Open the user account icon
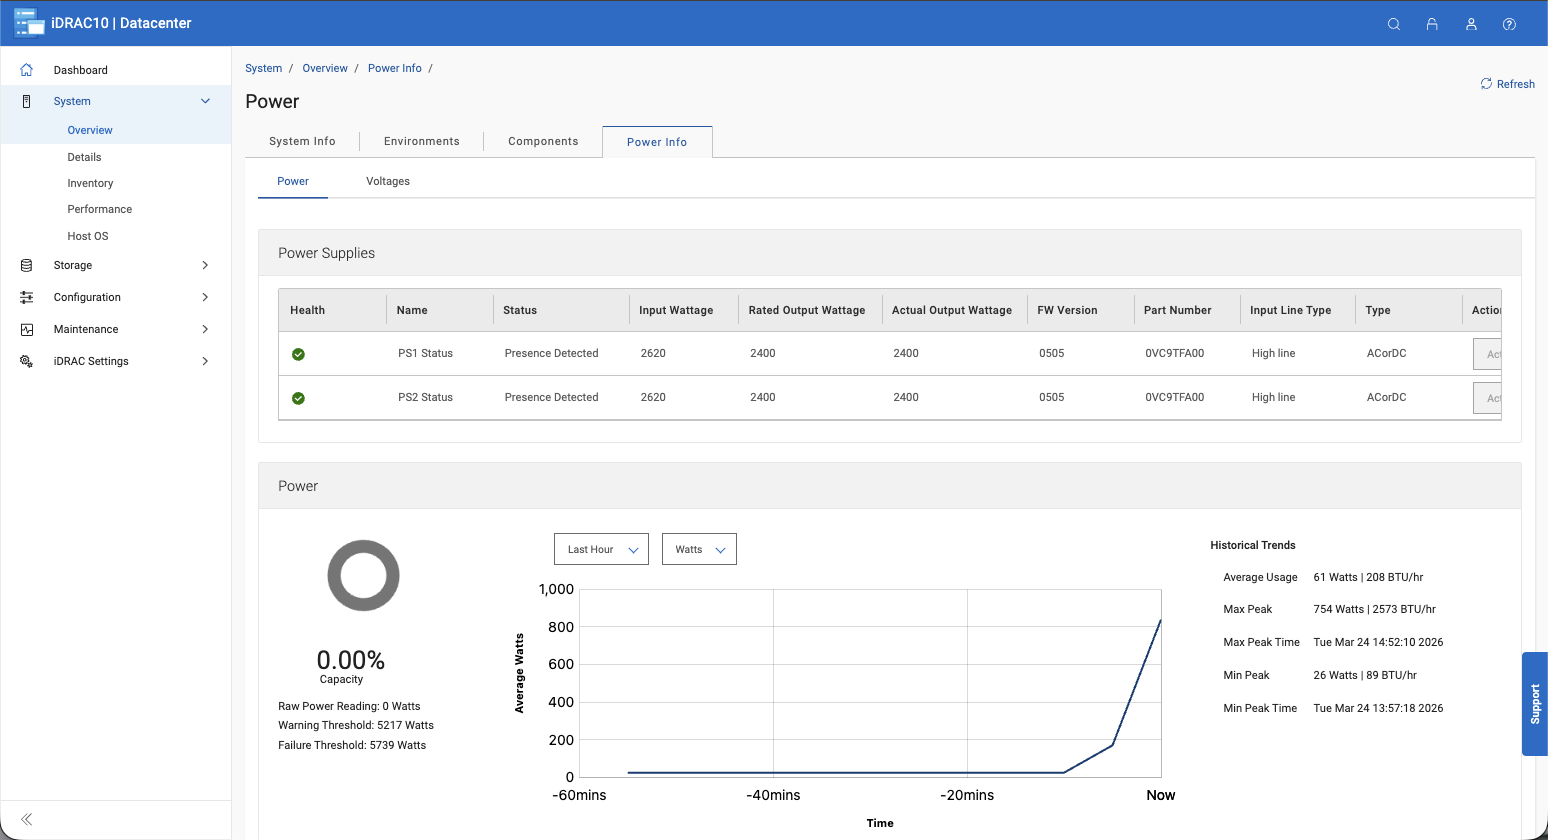Image resolution: width=1548 pixels, height=840 pixels. (x=1471, y=24)
